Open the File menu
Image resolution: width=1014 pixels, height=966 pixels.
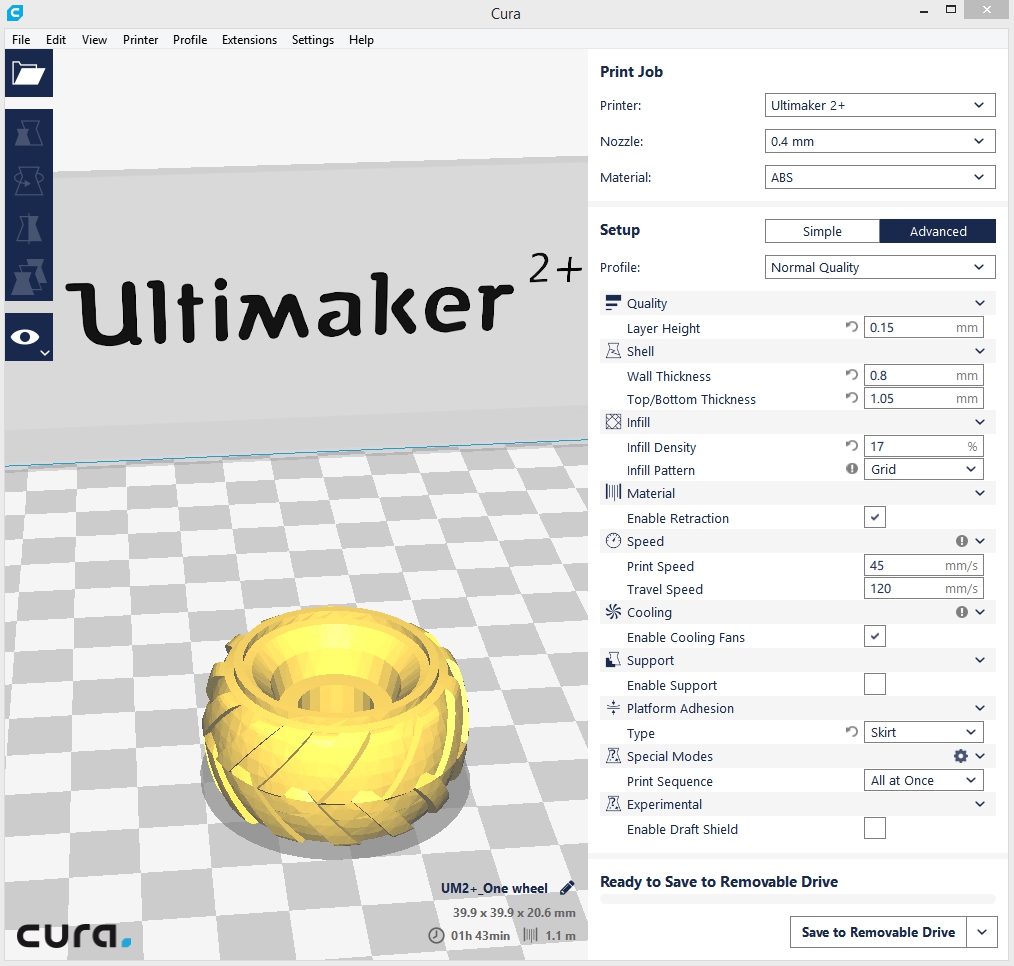tap(21, 39)
